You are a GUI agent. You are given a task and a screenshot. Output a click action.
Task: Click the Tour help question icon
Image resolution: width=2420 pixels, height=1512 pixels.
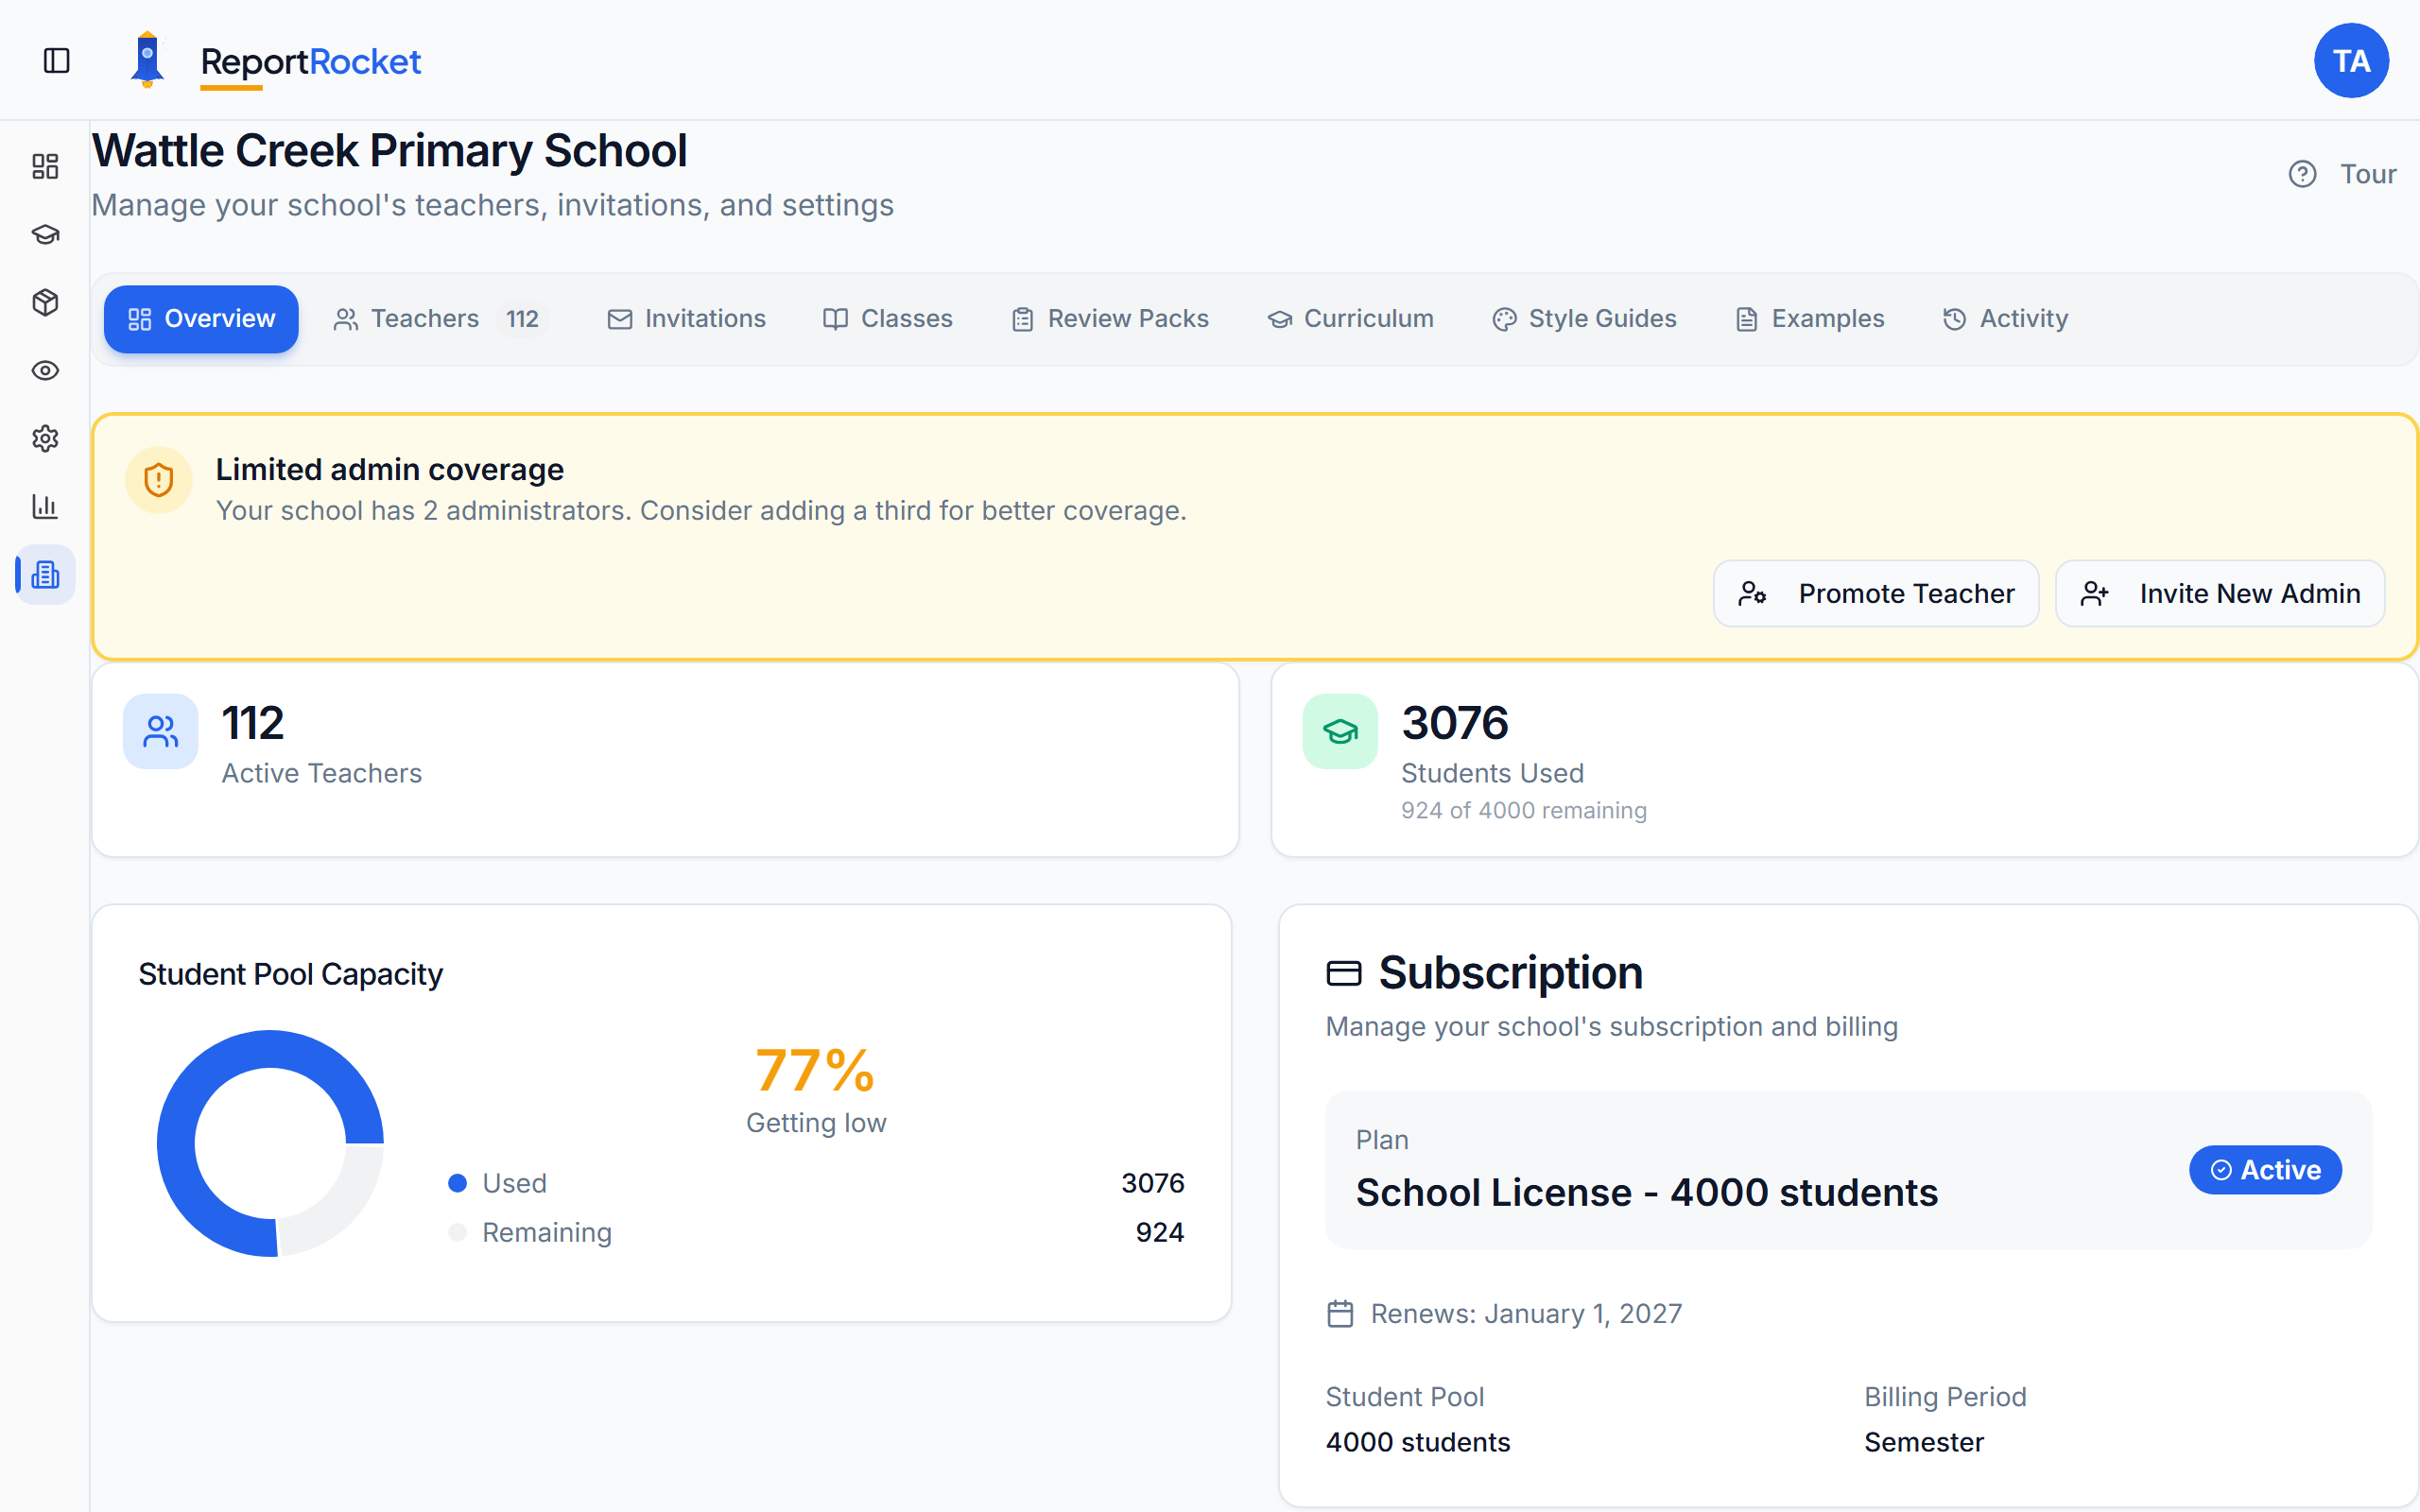click(x=2302, y=174)
